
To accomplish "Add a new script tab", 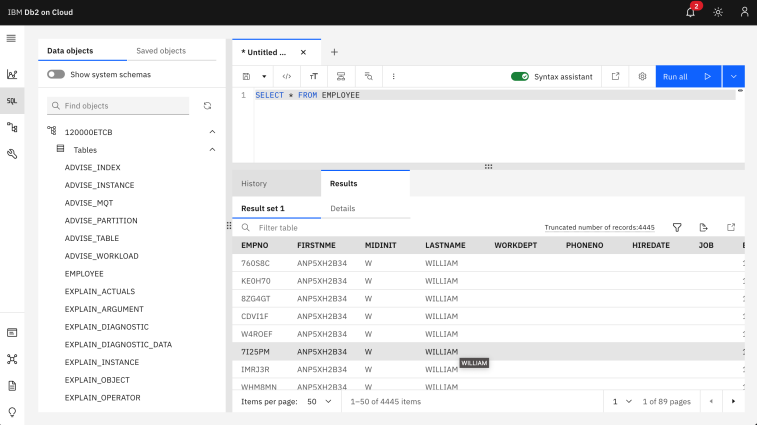I will click(334, 52).
